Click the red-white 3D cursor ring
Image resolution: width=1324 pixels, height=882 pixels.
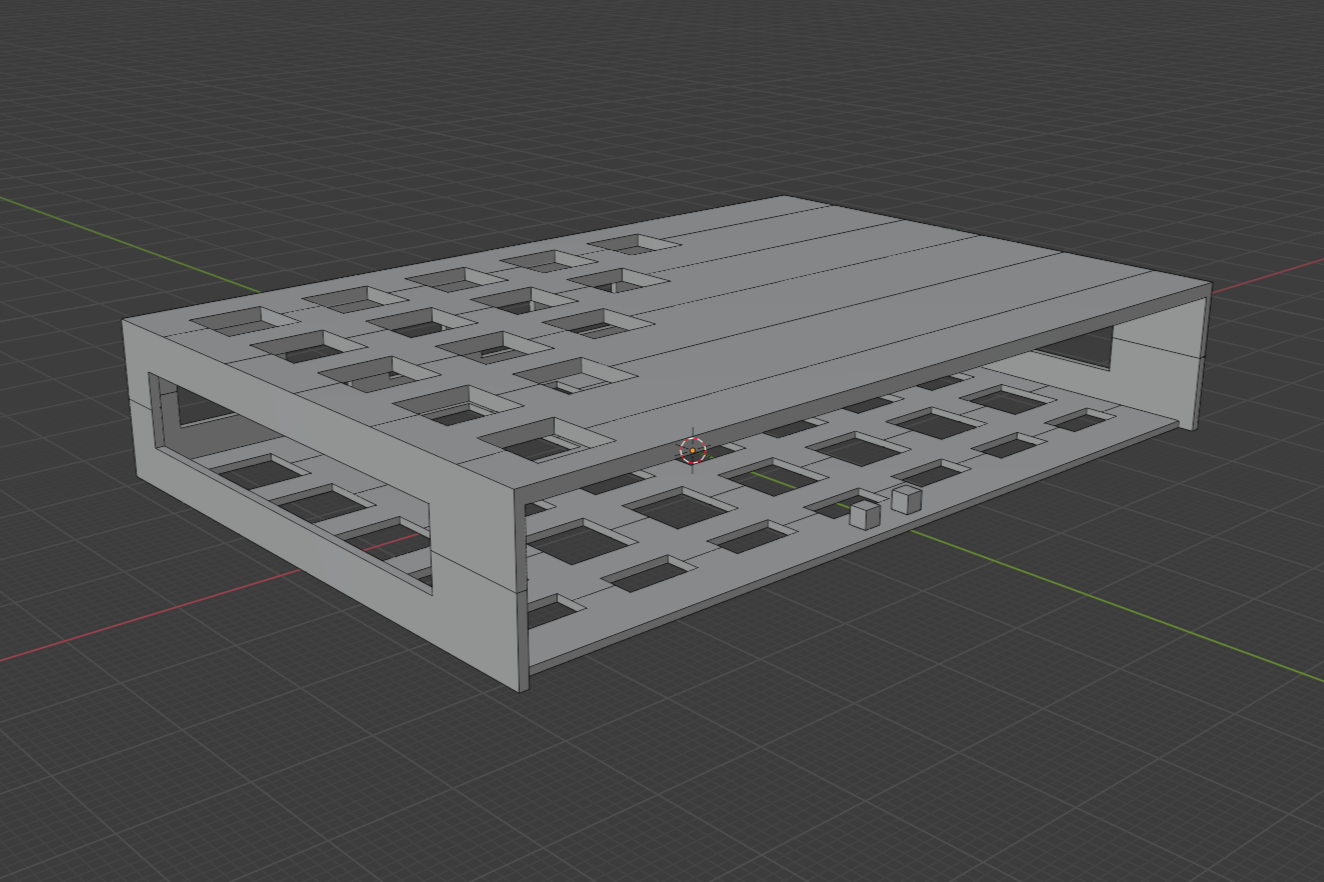point(693,451)
